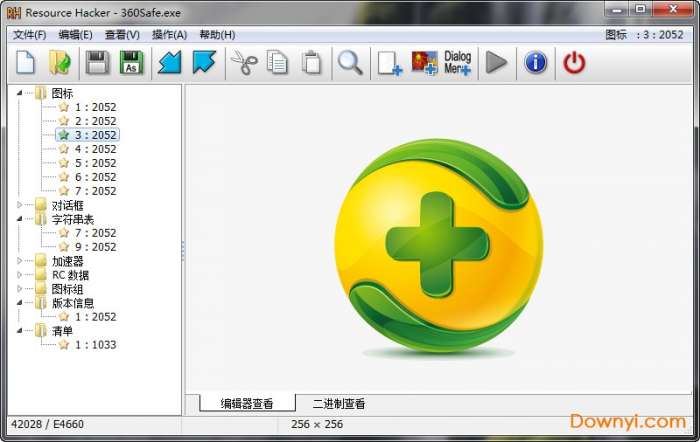Screen dimensions: 700x442
Task: Select the 字符串表 folder label
Action: coord(73,219)
